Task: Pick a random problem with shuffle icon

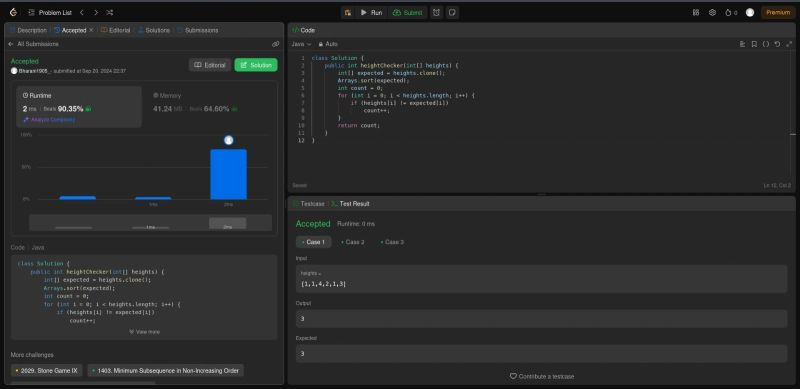Action: (110, 12)
